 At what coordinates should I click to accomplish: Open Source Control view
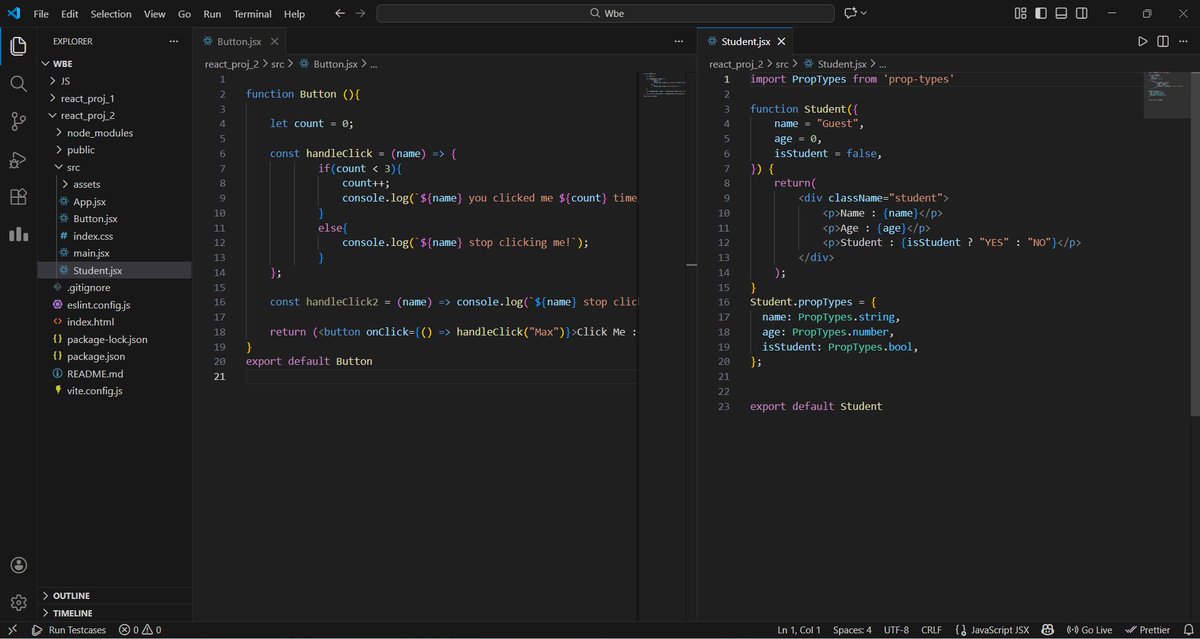point(18,122)
